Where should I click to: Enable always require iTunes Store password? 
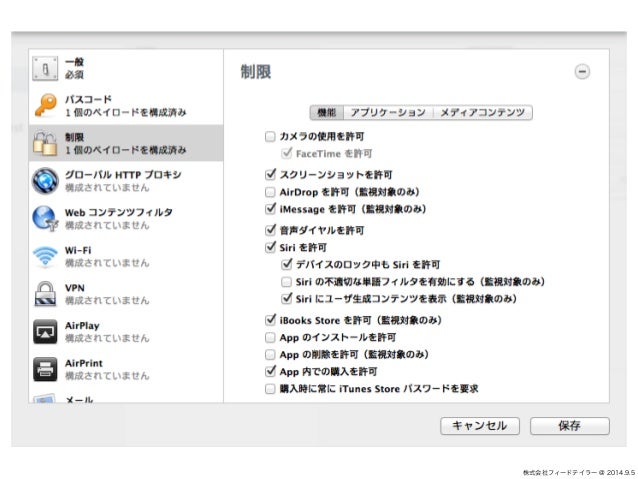(x=270, y=389)
